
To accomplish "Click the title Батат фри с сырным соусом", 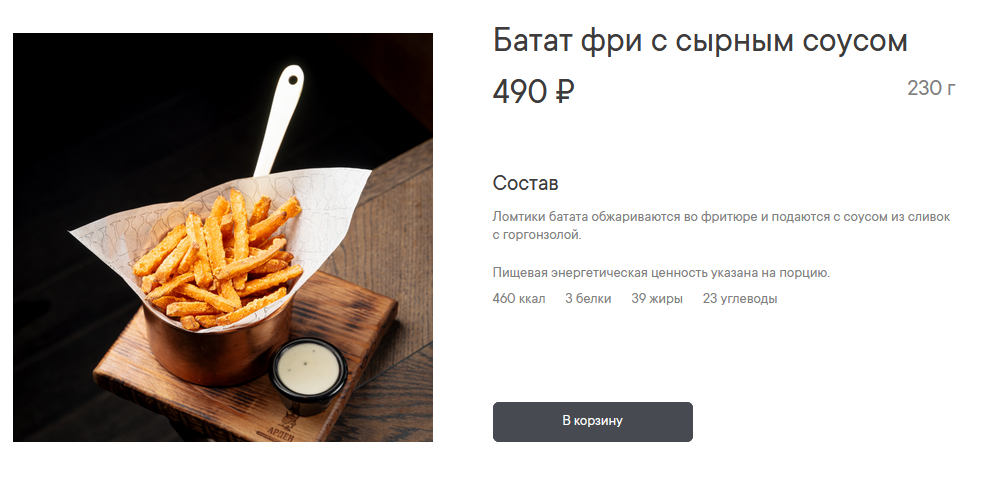I will 700,41.
